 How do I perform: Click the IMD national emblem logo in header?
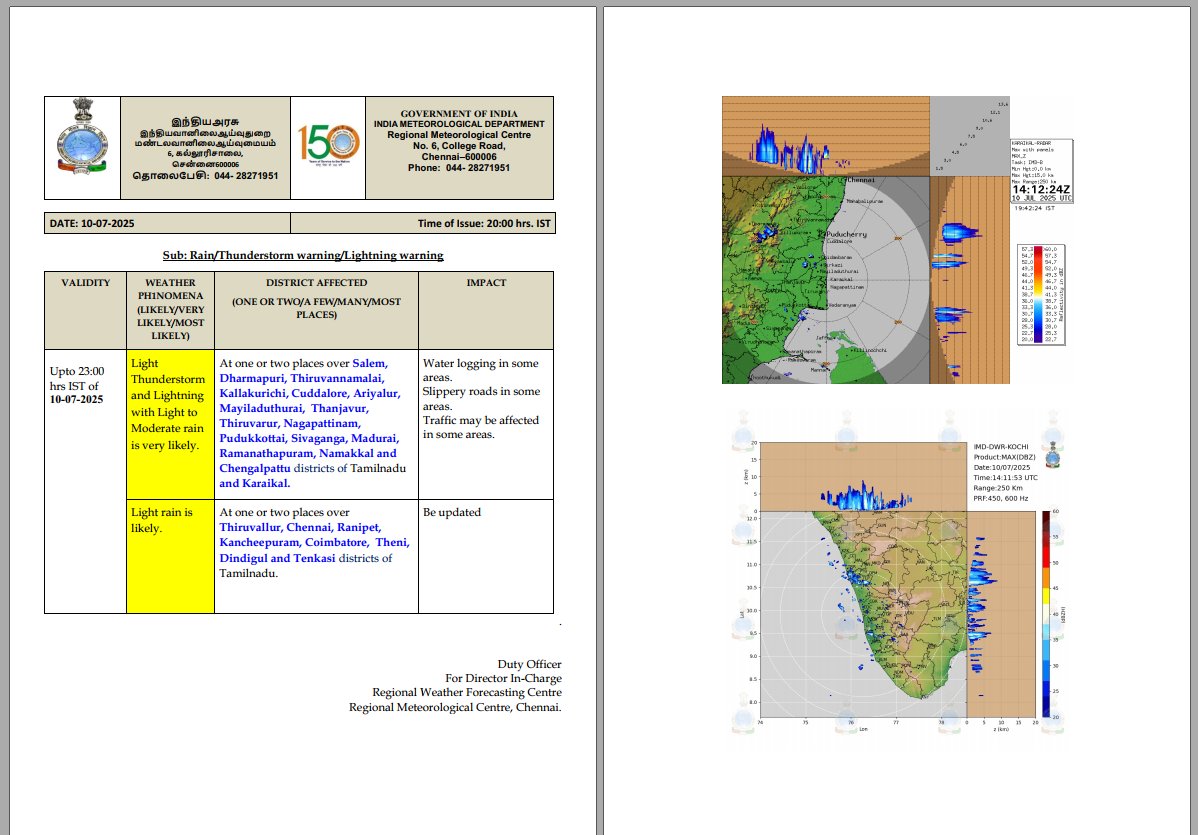[x=83, y=136]
